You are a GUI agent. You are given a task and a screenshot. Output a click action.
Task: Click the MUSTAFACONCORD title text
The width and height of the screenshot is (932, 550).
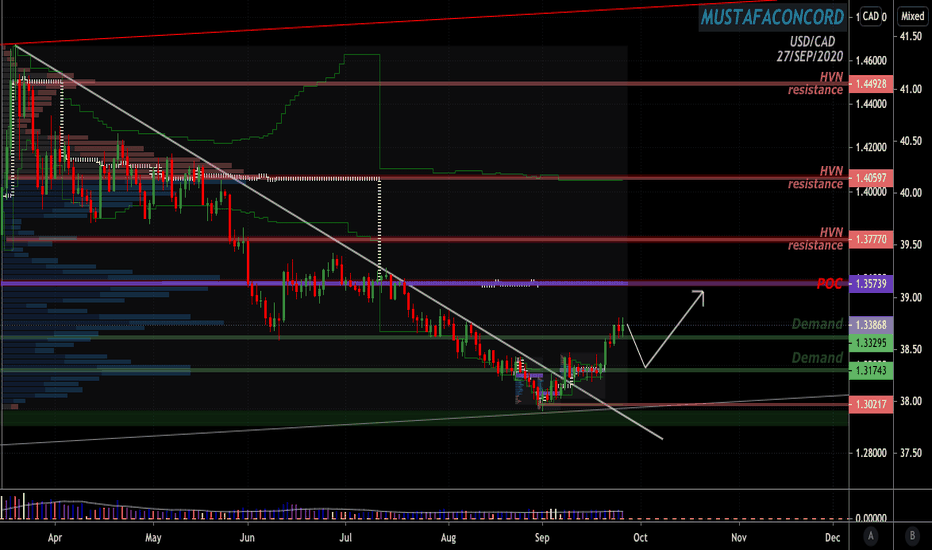coord(772,17)
